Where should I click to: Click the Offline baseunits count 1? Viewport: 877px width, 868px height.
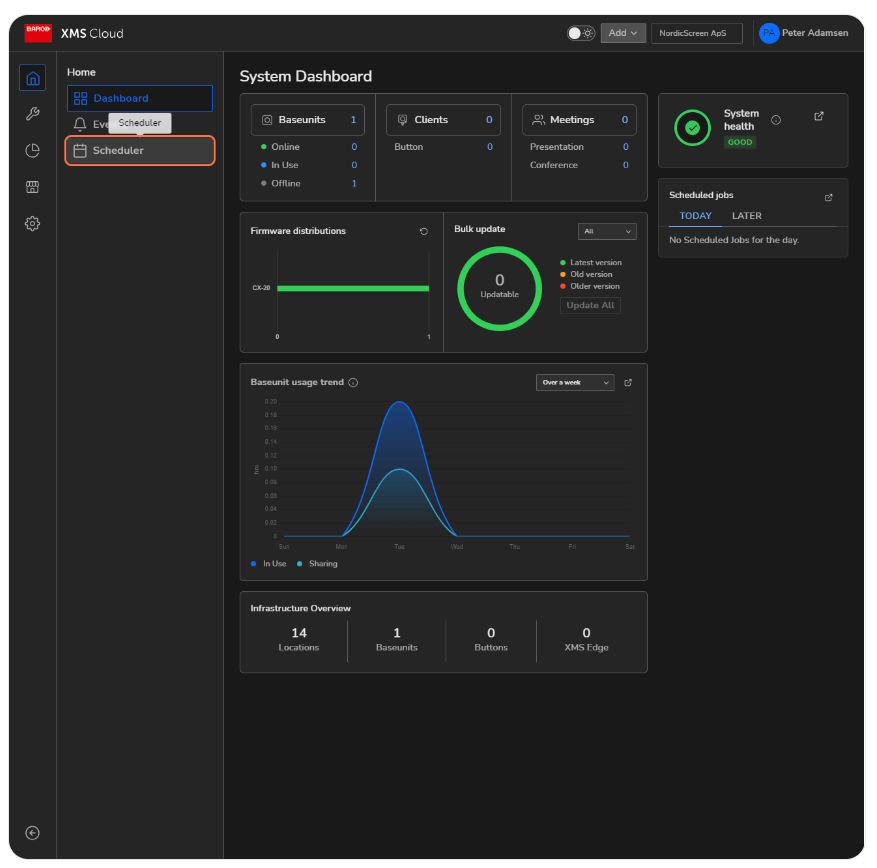354,183
